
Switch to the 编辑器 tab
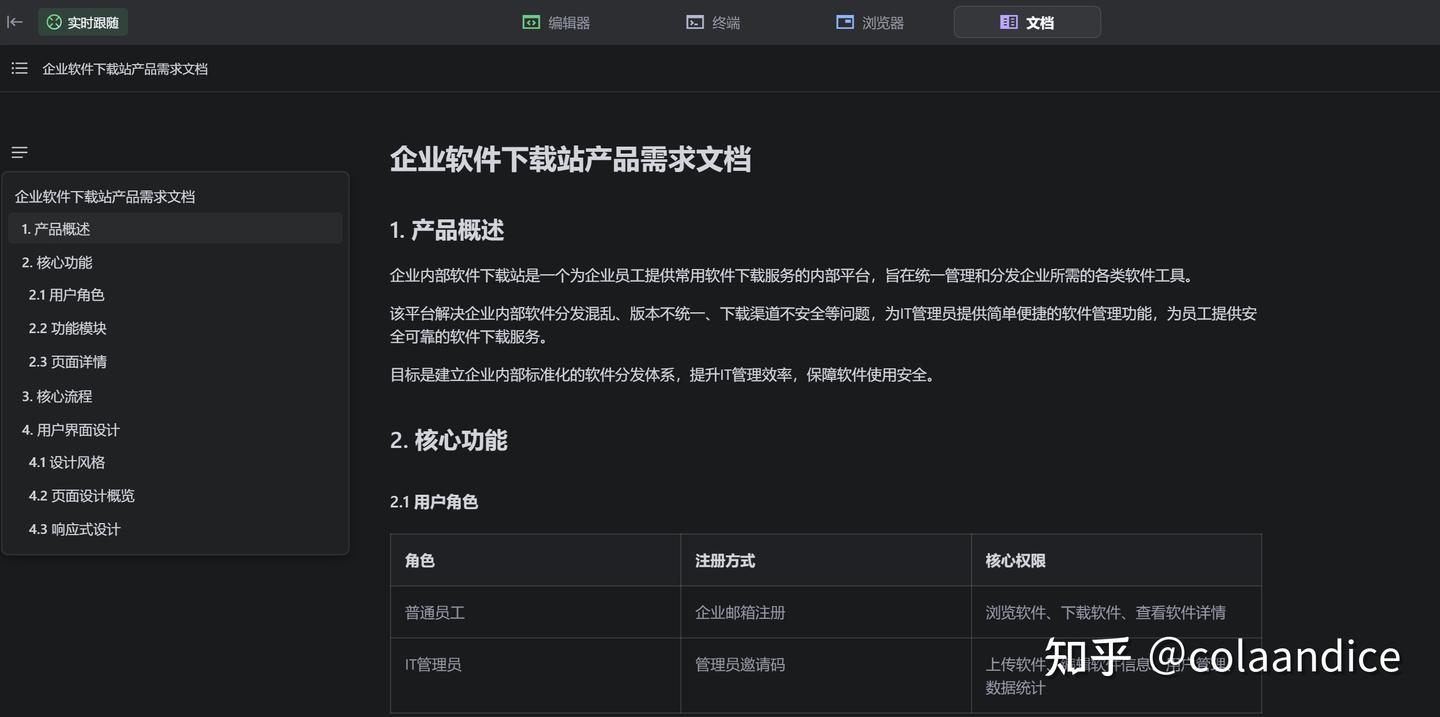click(x=556, y=21)
